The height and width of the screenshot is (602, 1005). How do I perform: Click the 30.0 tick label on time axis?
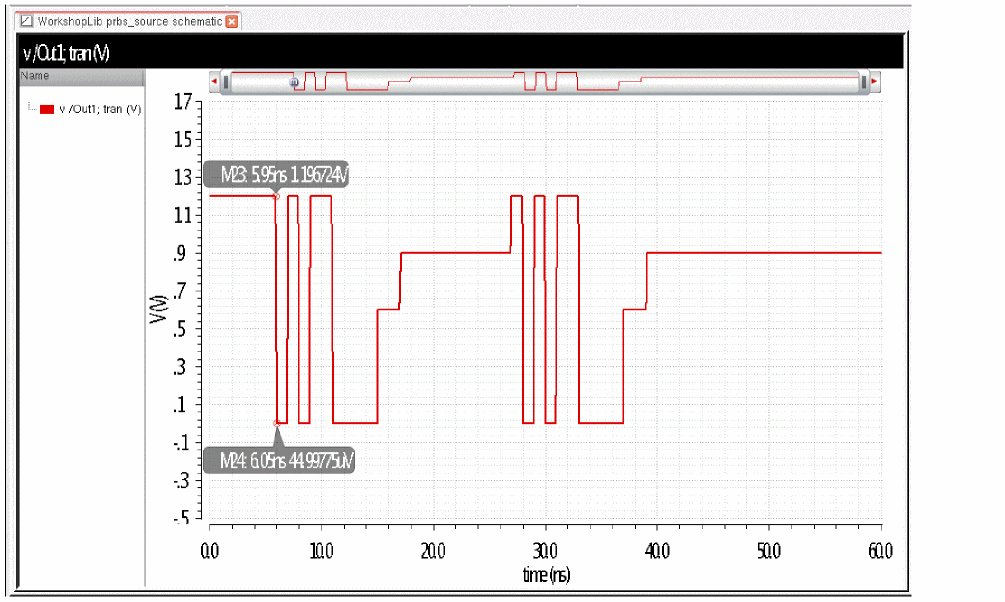545,550
